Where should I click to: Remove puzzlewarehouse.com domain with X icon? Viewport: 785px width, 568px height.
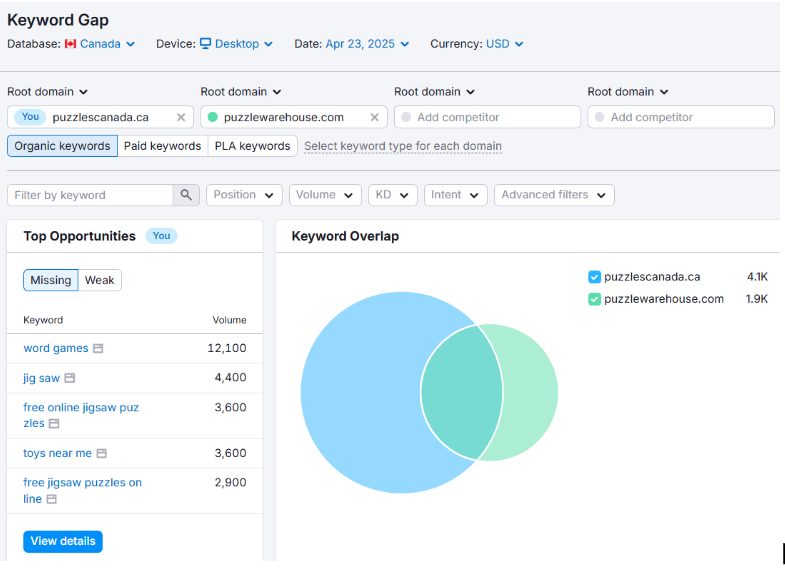[374, 117]
